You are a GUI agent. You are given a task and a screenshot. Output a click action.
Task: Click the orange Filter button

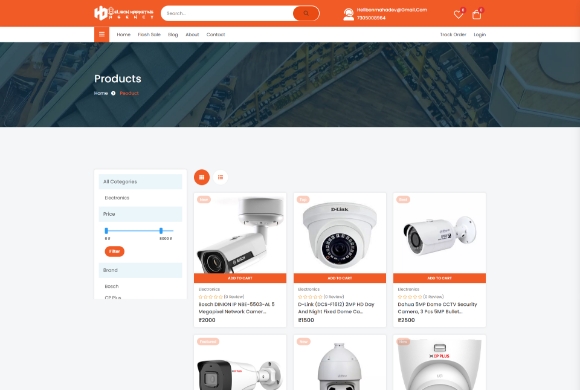click(114, 251)
